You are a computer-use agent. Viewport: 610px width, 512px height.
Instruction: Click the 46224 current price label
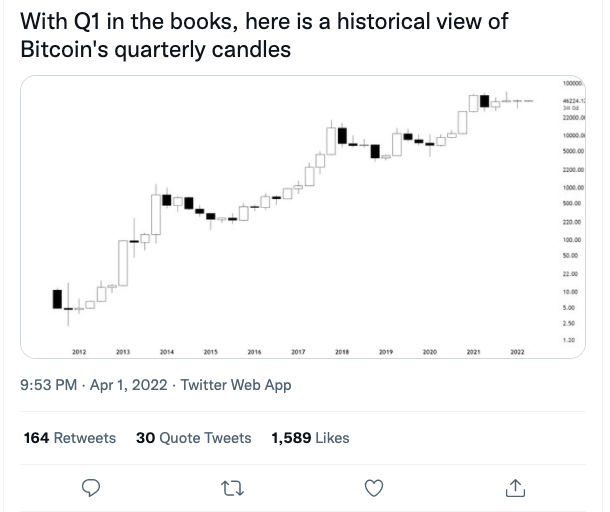(x=574, y=101)
